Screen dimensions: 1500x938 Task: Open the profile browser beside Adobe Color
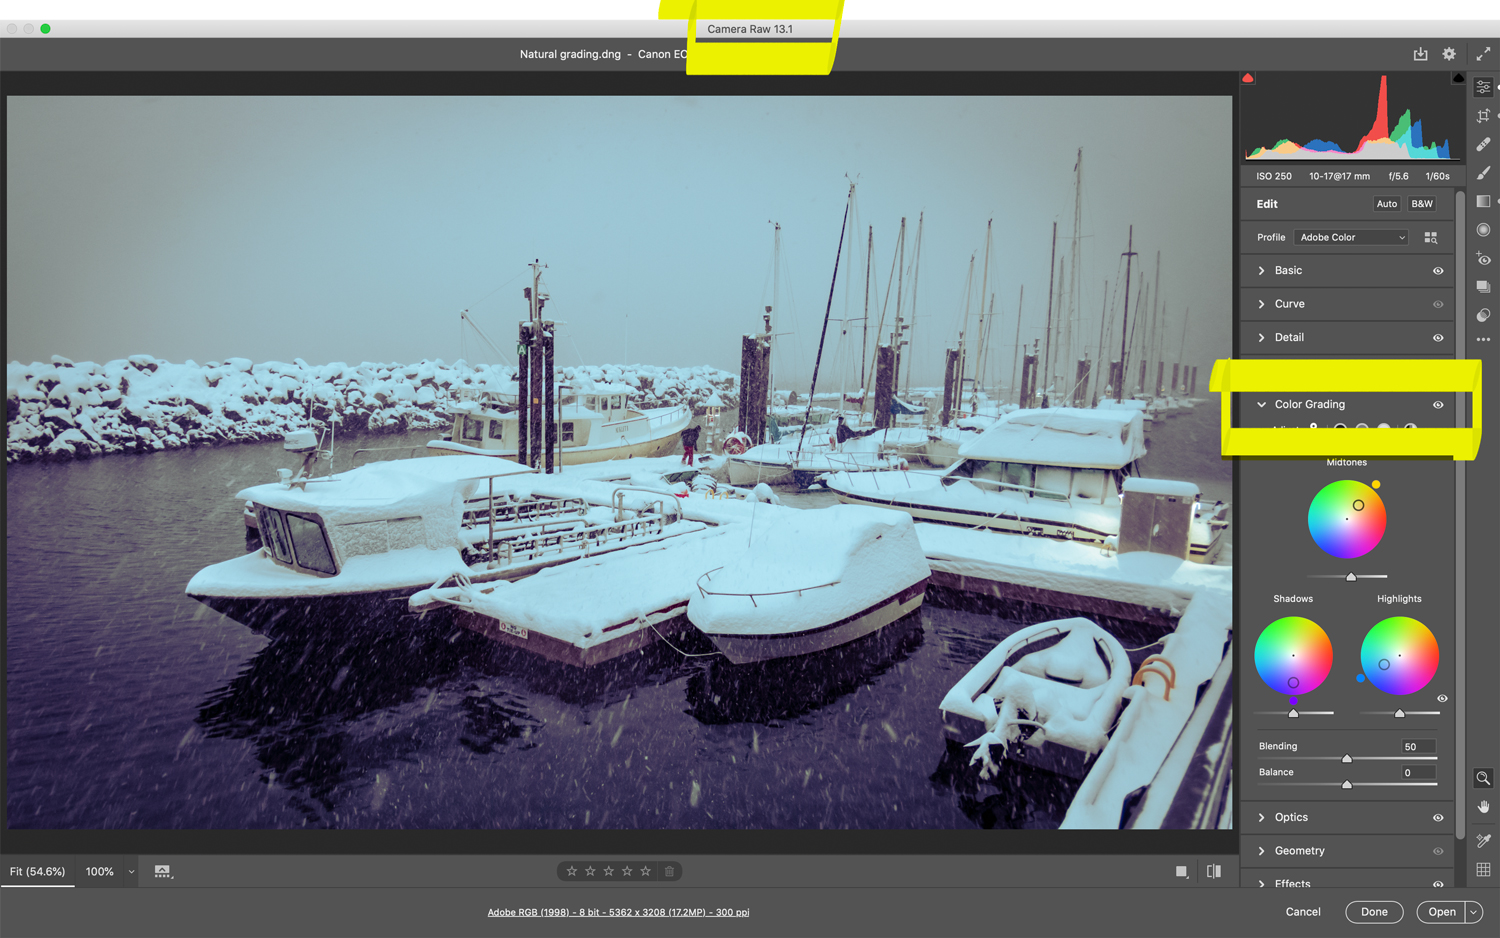(1430, 237)
